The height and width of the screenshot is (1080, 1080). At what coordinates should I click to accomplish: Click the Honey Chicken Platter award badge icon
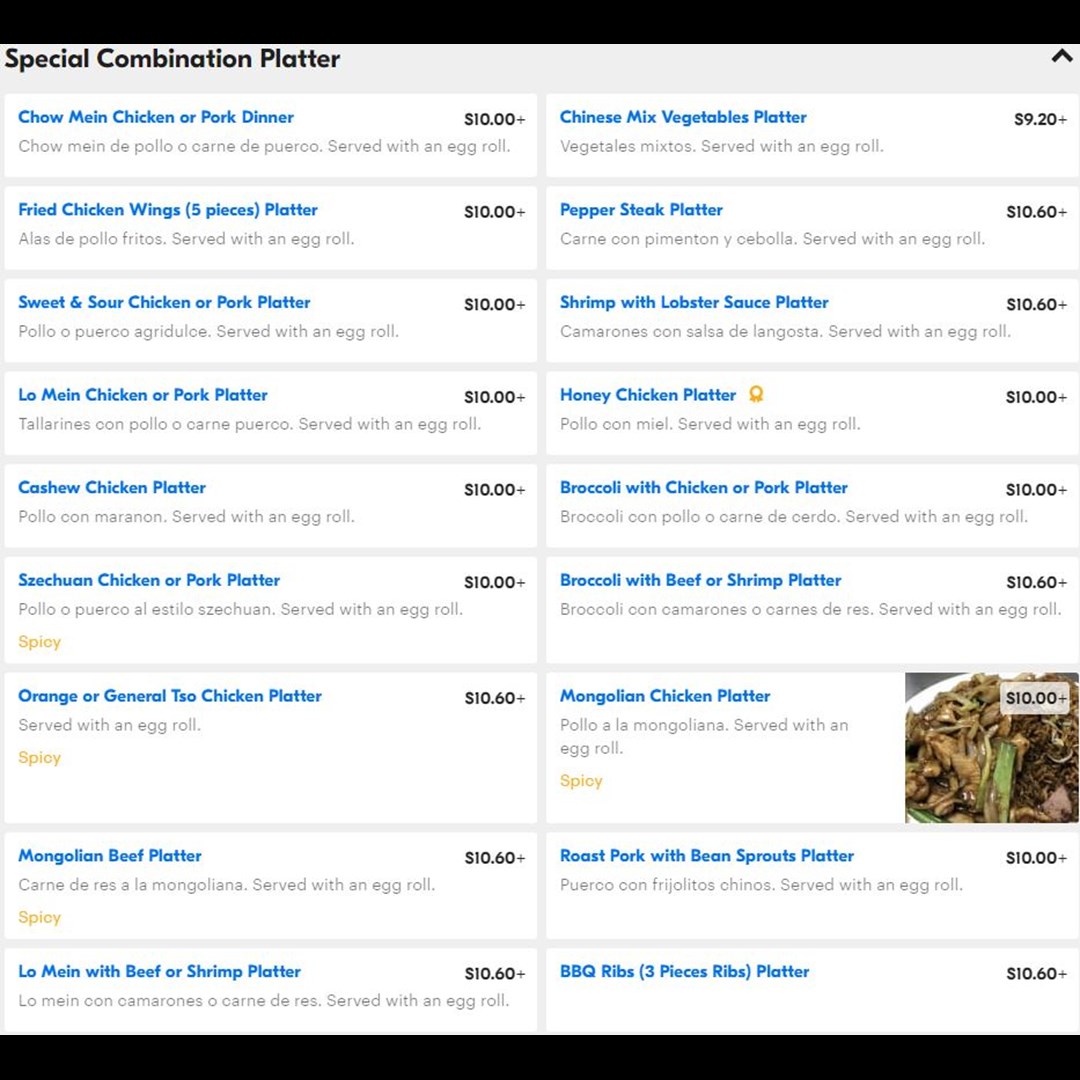click(756, 394)
